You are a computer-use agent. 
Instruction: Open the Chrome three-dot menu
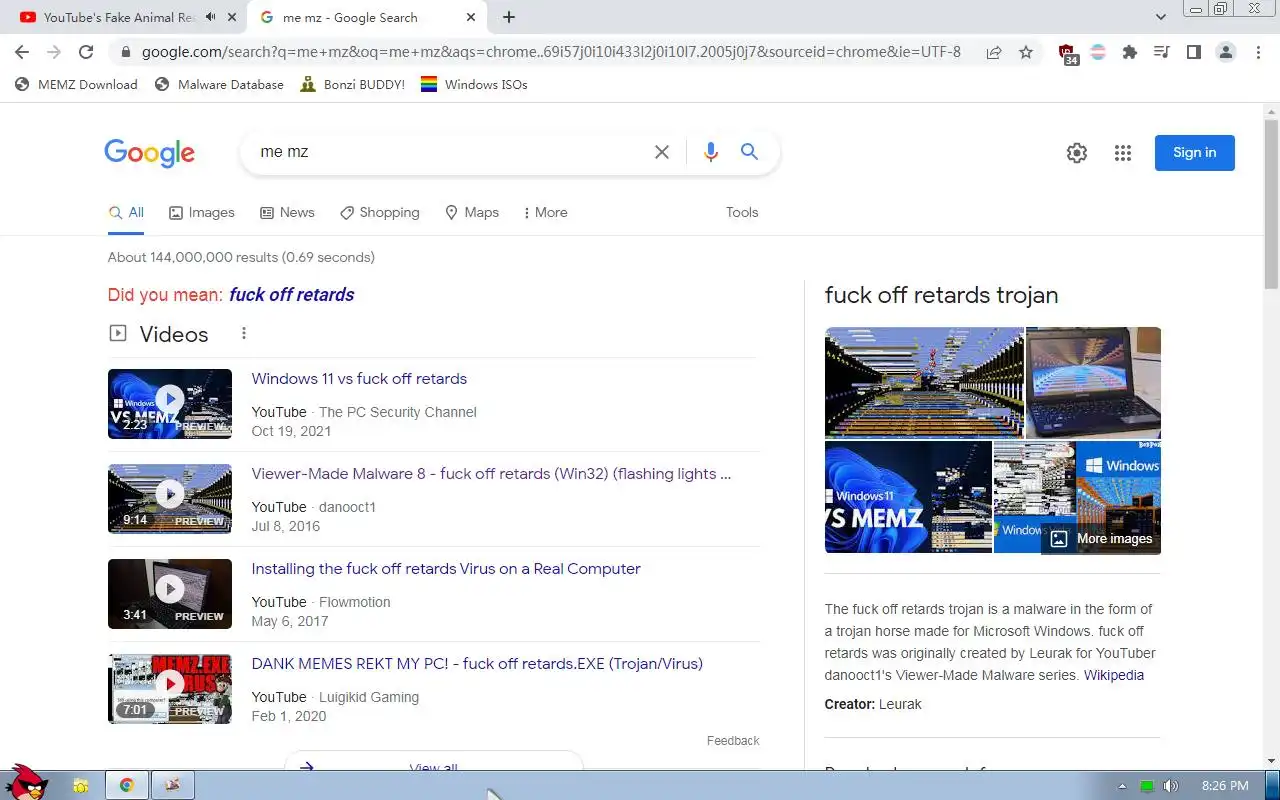tap(1258, 52)
